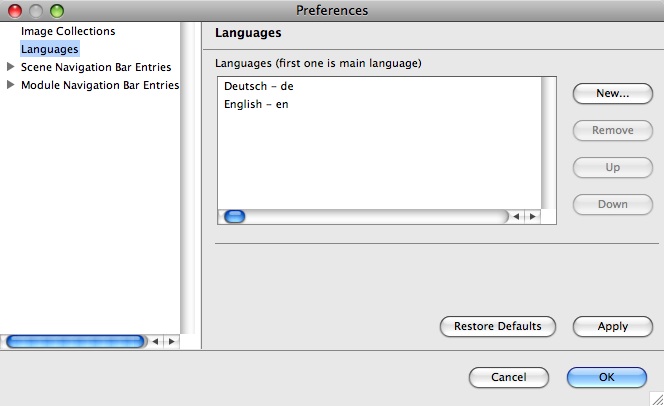This screenshot has width=664, height=406.
Task: Add a language with New... button
Action: point(613,93)
